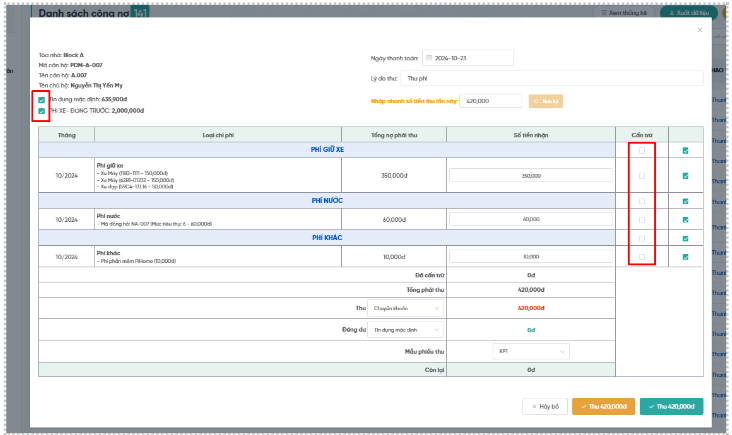Screen dimensions: 732x435
Task: Click the orange 'Thu 420,000đ' button
Action: pos(603,407)
